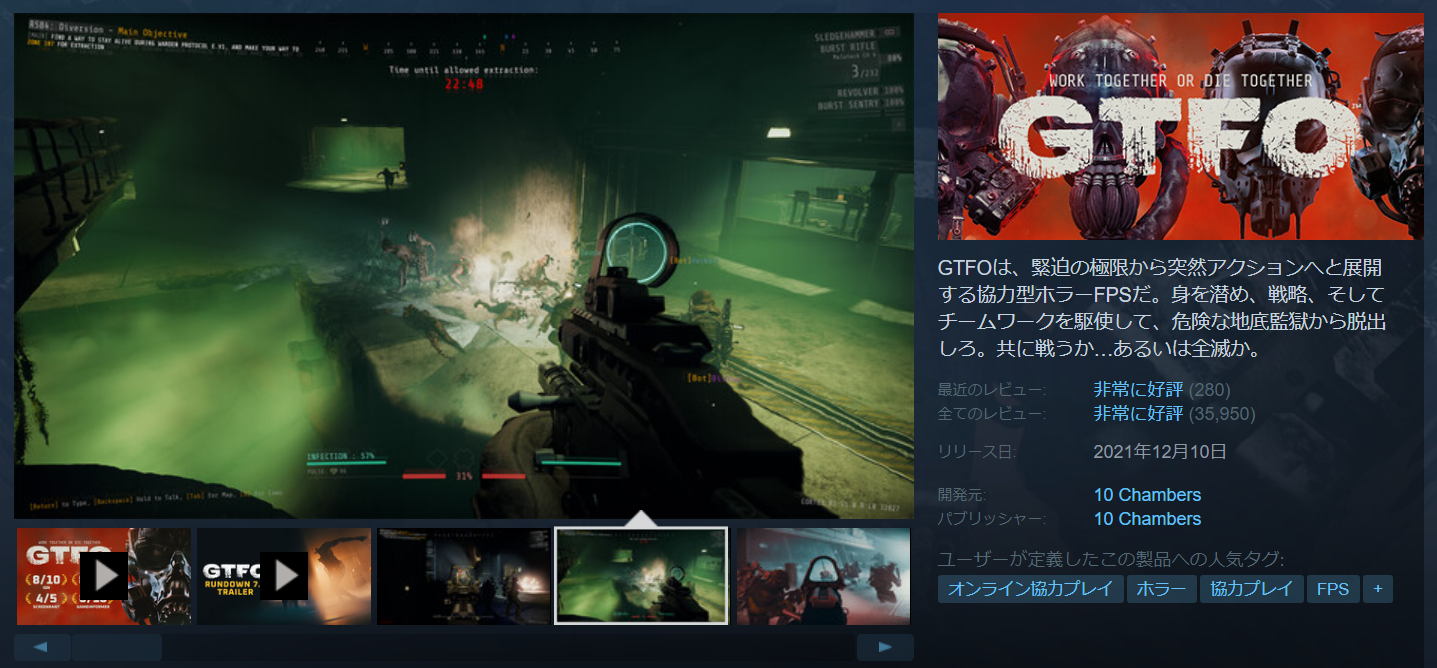Click the plus button to add tags
The width and height of the screenshot is (1437, 668).
click(x=1377, y=589)
